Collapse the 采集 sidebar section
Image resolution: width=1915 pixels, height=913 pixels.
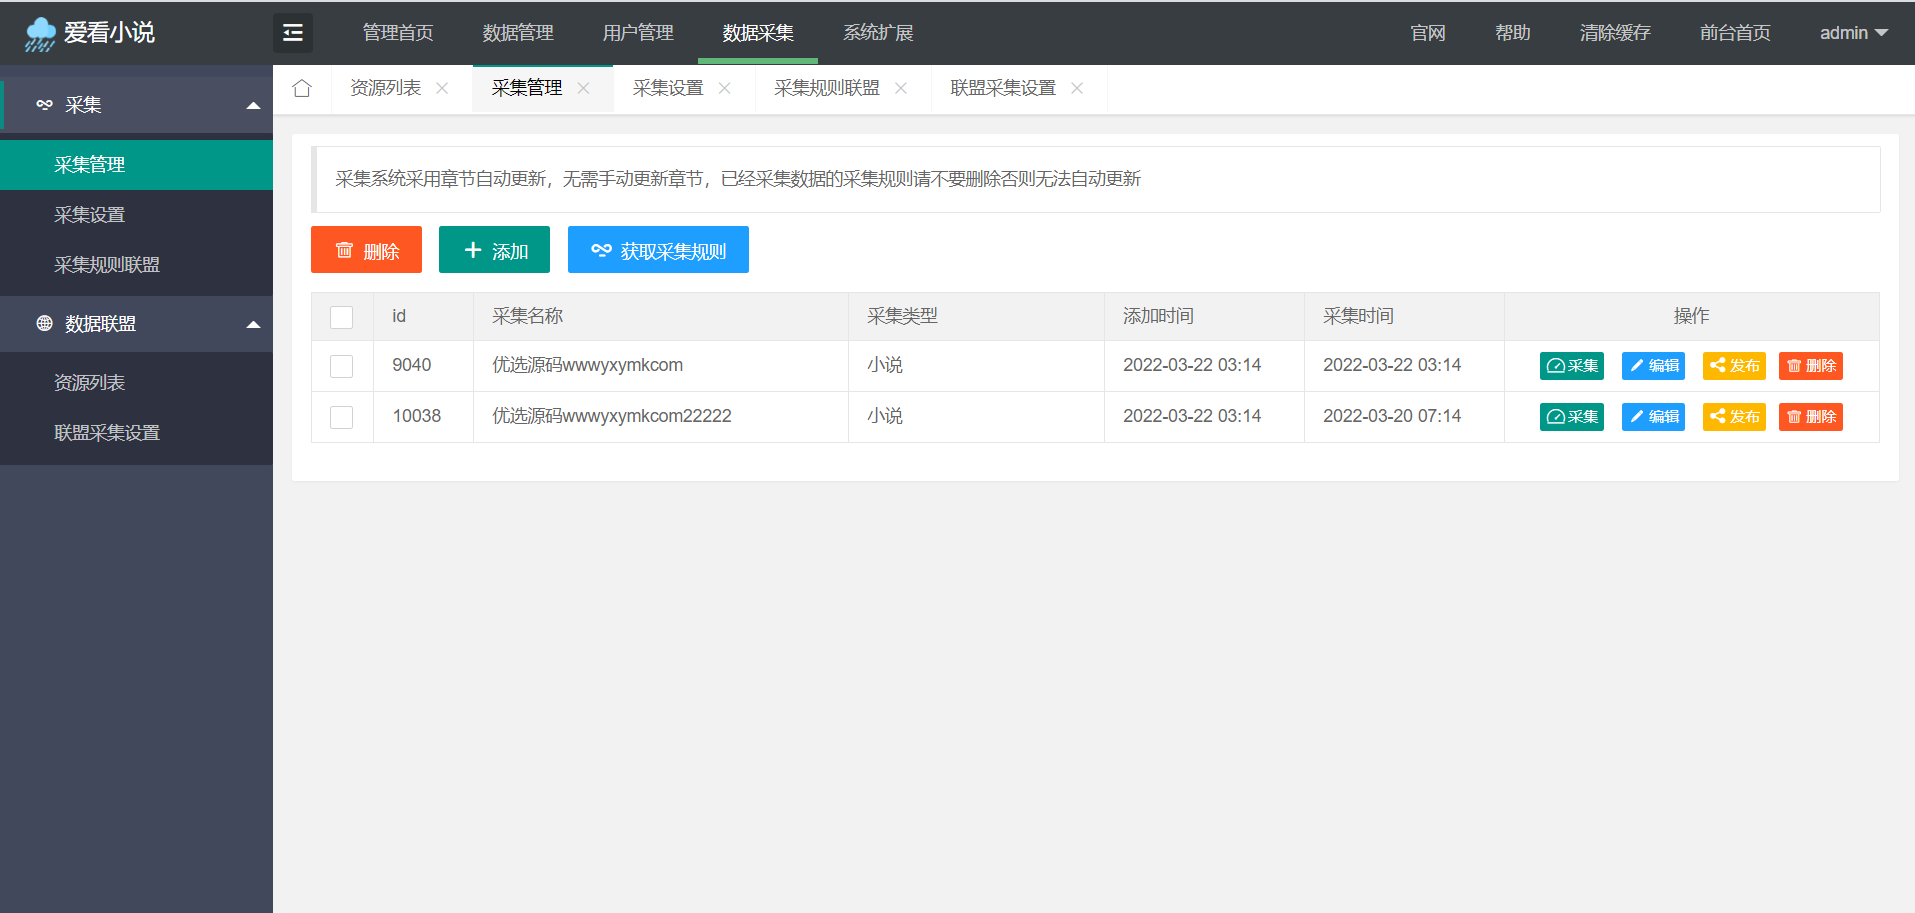137,105
